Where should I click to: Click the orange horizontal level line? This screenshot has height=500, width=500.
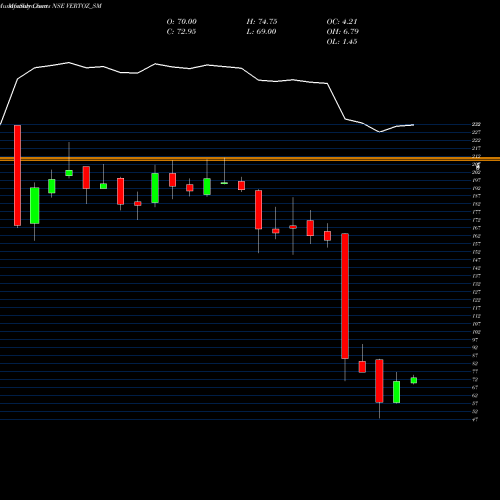[x=250, y=159]
